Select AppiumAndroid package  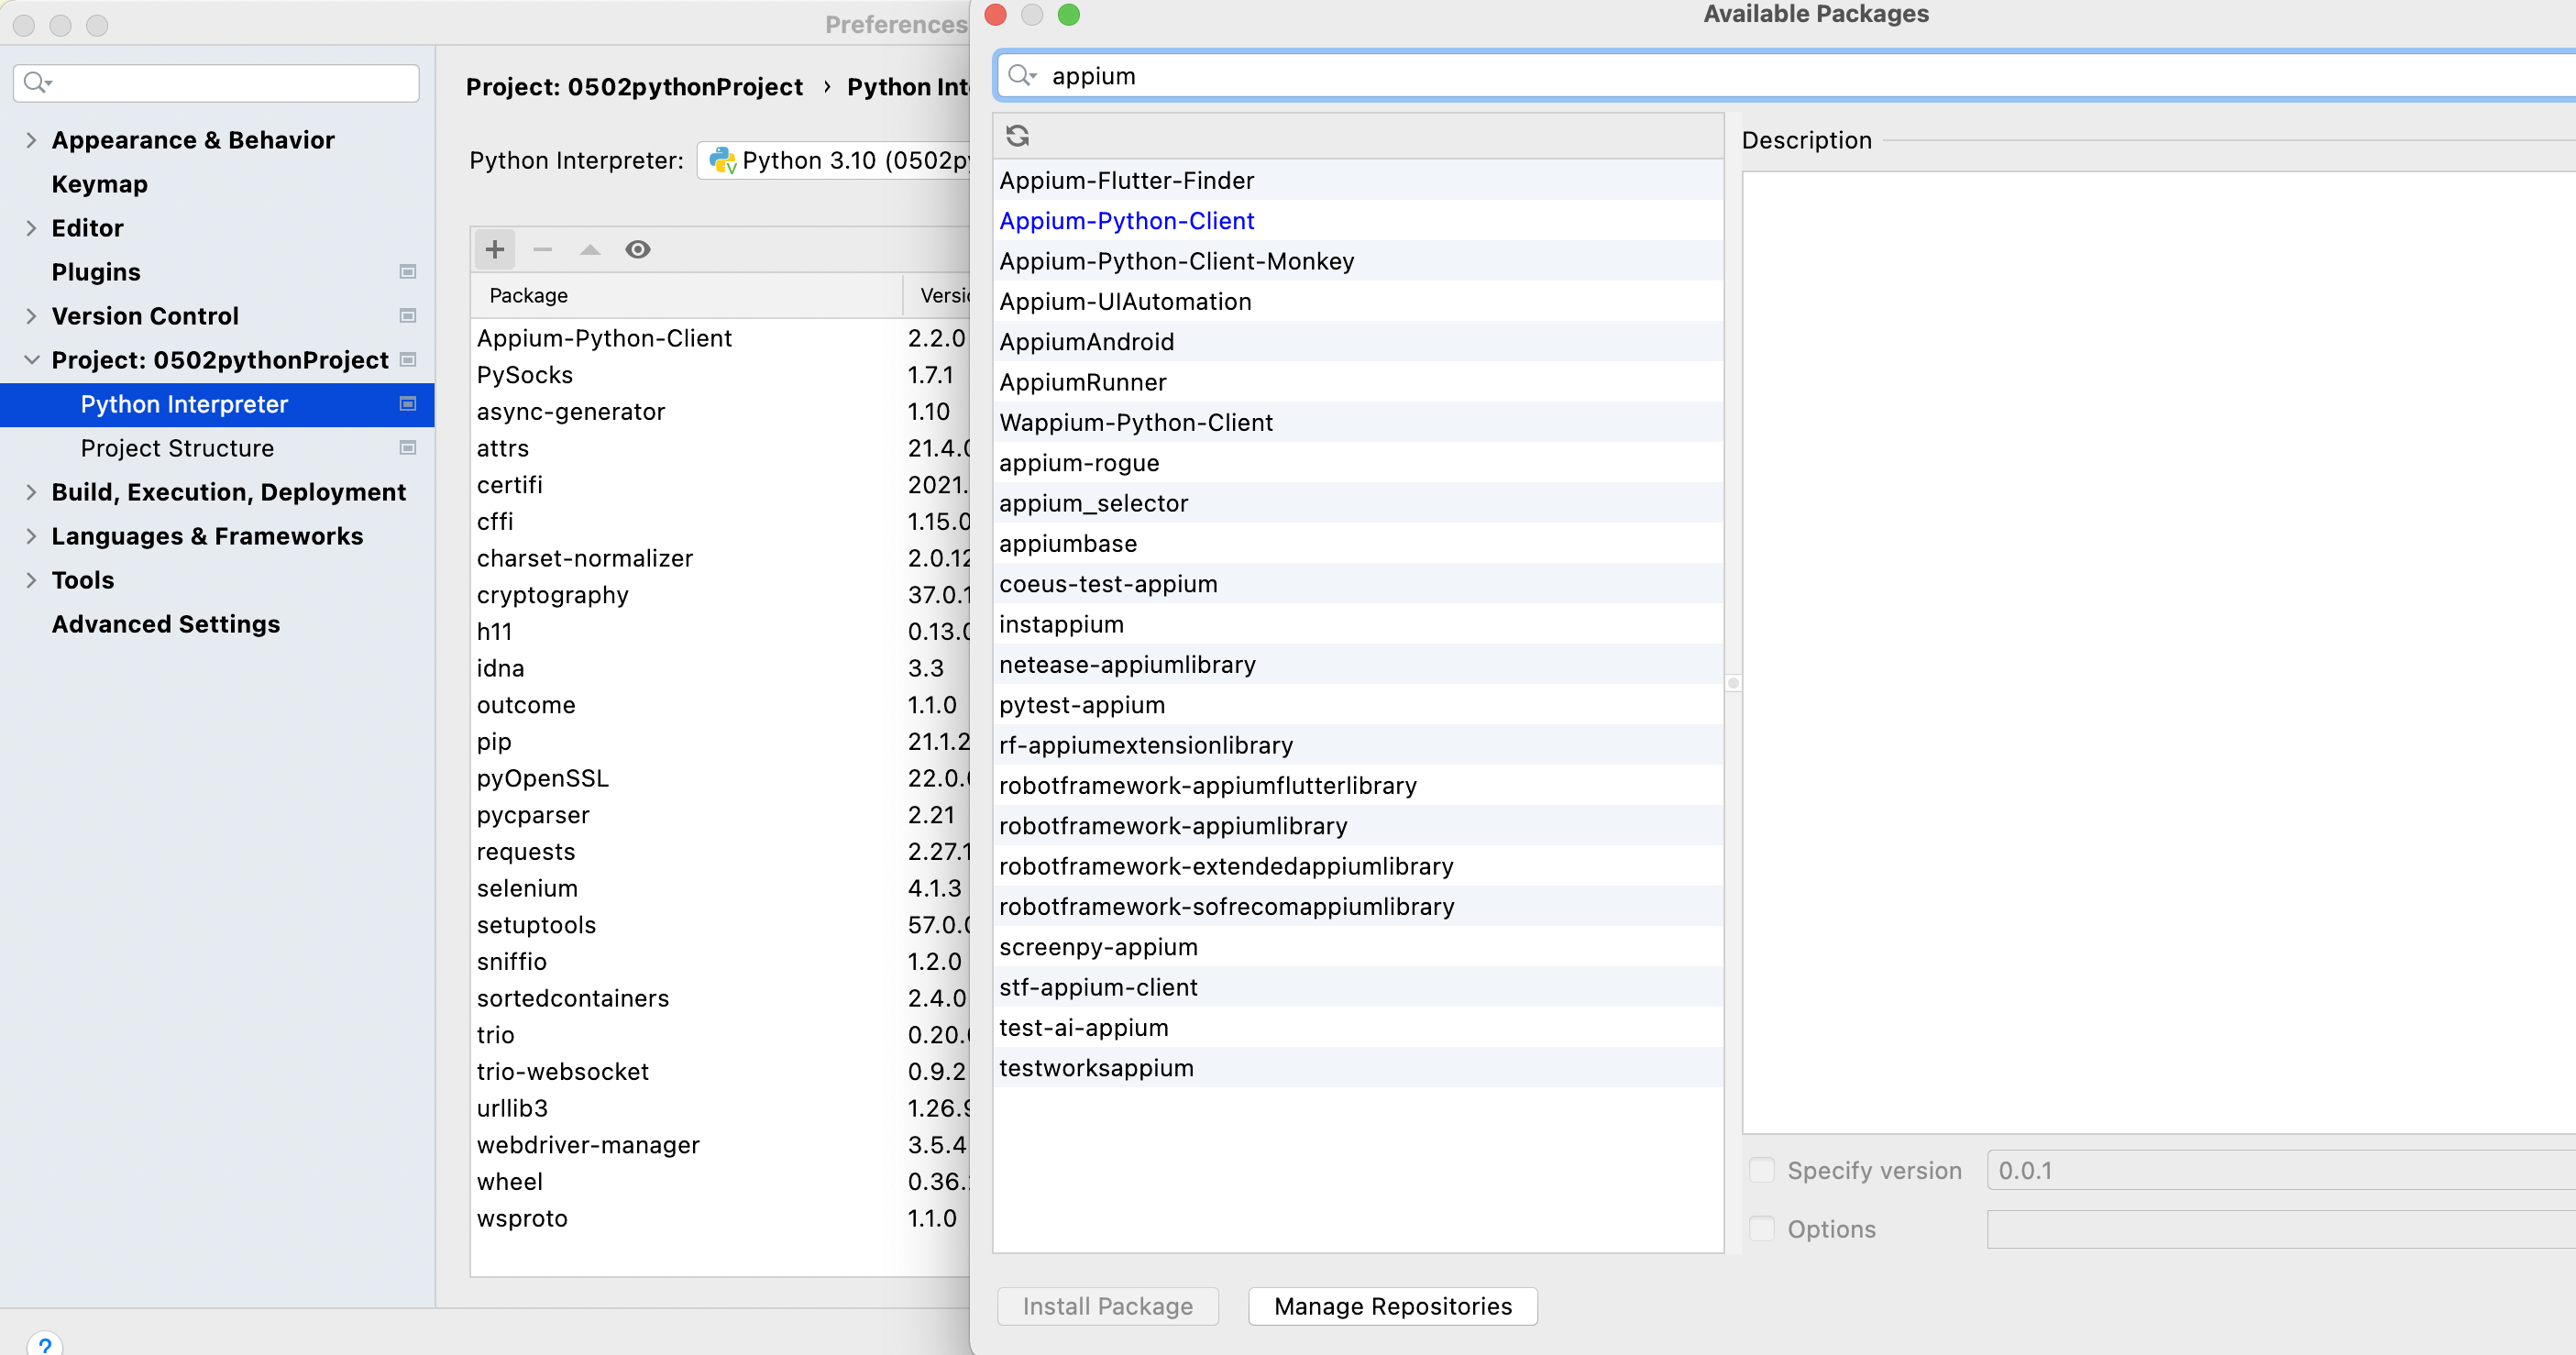tap(1358, 342)
